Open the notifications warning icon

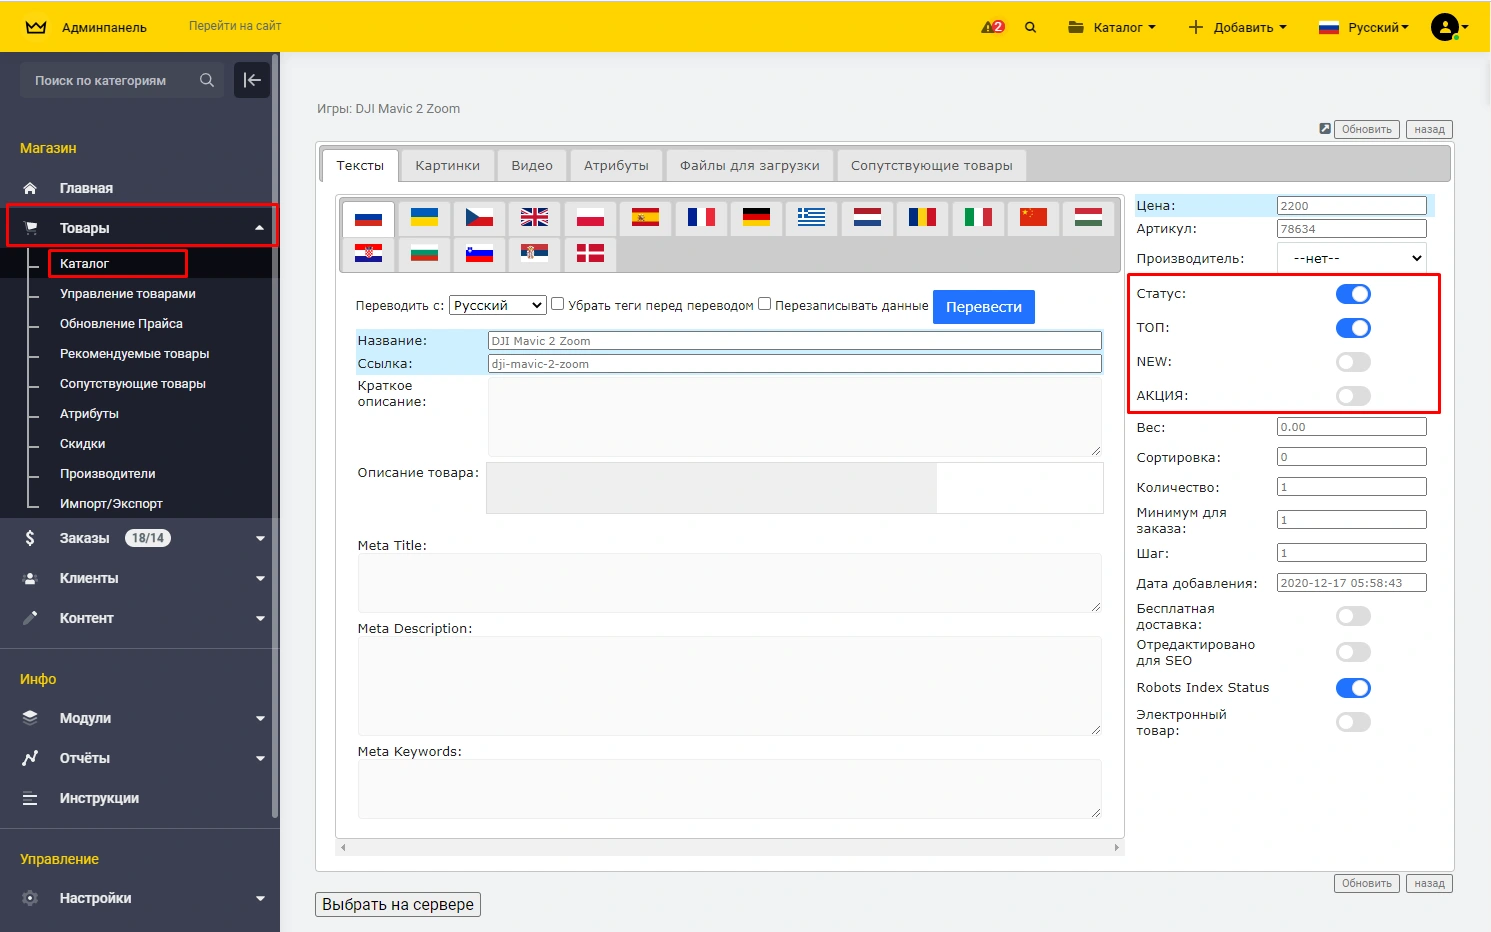(x=992, y=27)
